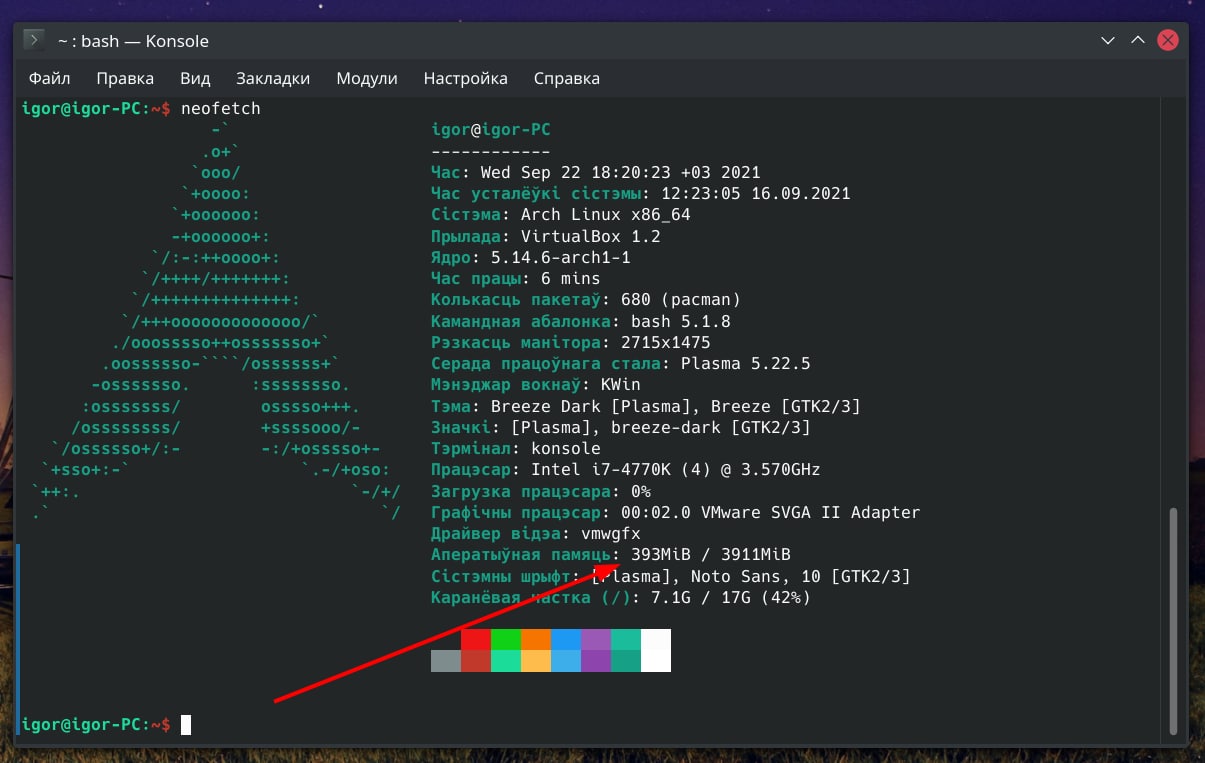Screen dimensions: 1205x763
Task: Open the Настройка menu
Action: [x=465, y=78]
